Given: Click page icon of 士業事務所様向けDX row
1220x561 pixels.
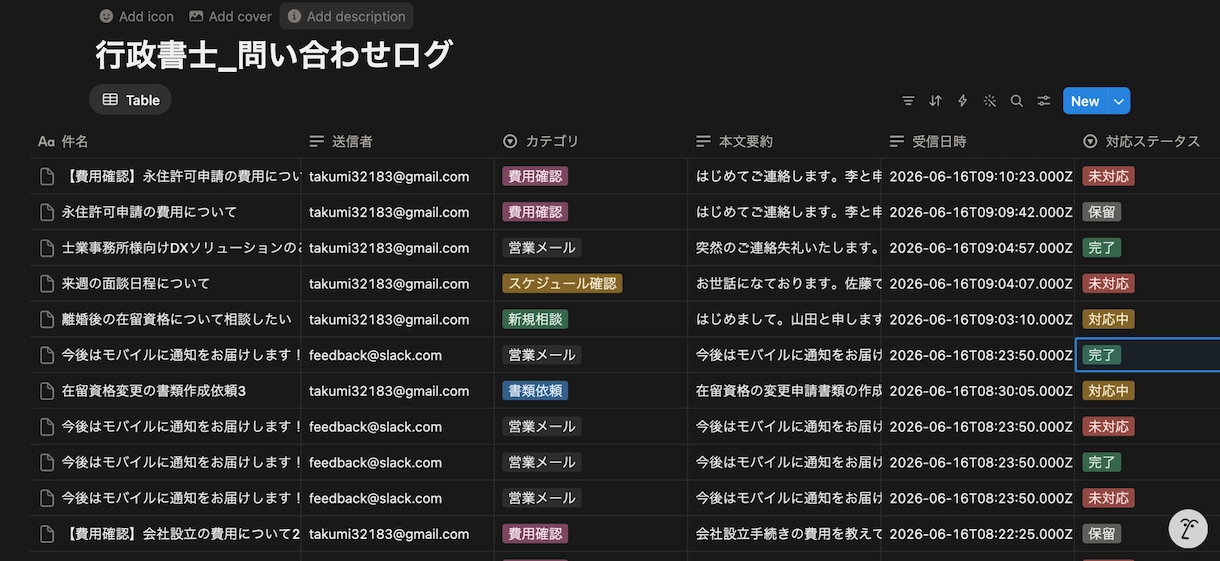Looking at the screenshot, I should click(x=46, y=248).
